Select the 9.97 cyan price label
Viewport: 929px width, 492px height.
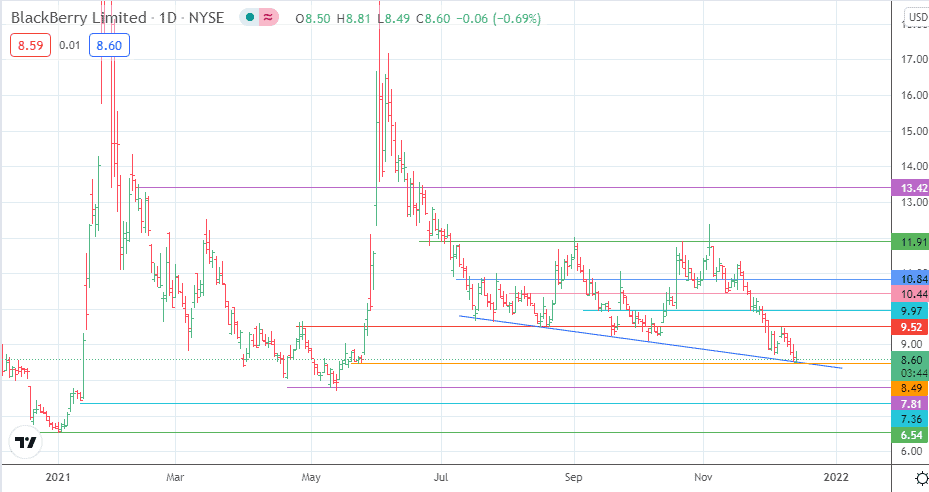[x=910, y=311]
